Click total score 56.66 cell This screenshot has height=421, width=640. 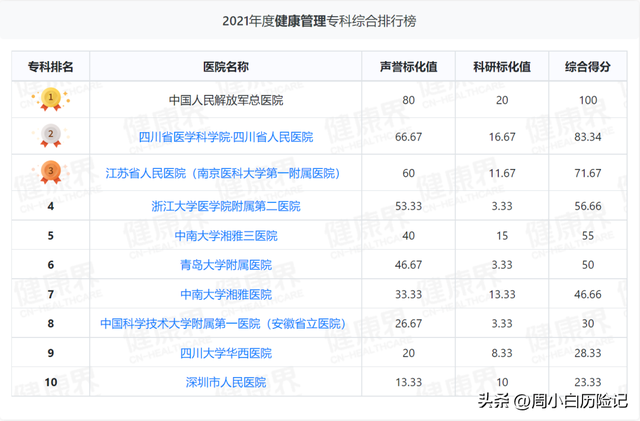(588, 206)
